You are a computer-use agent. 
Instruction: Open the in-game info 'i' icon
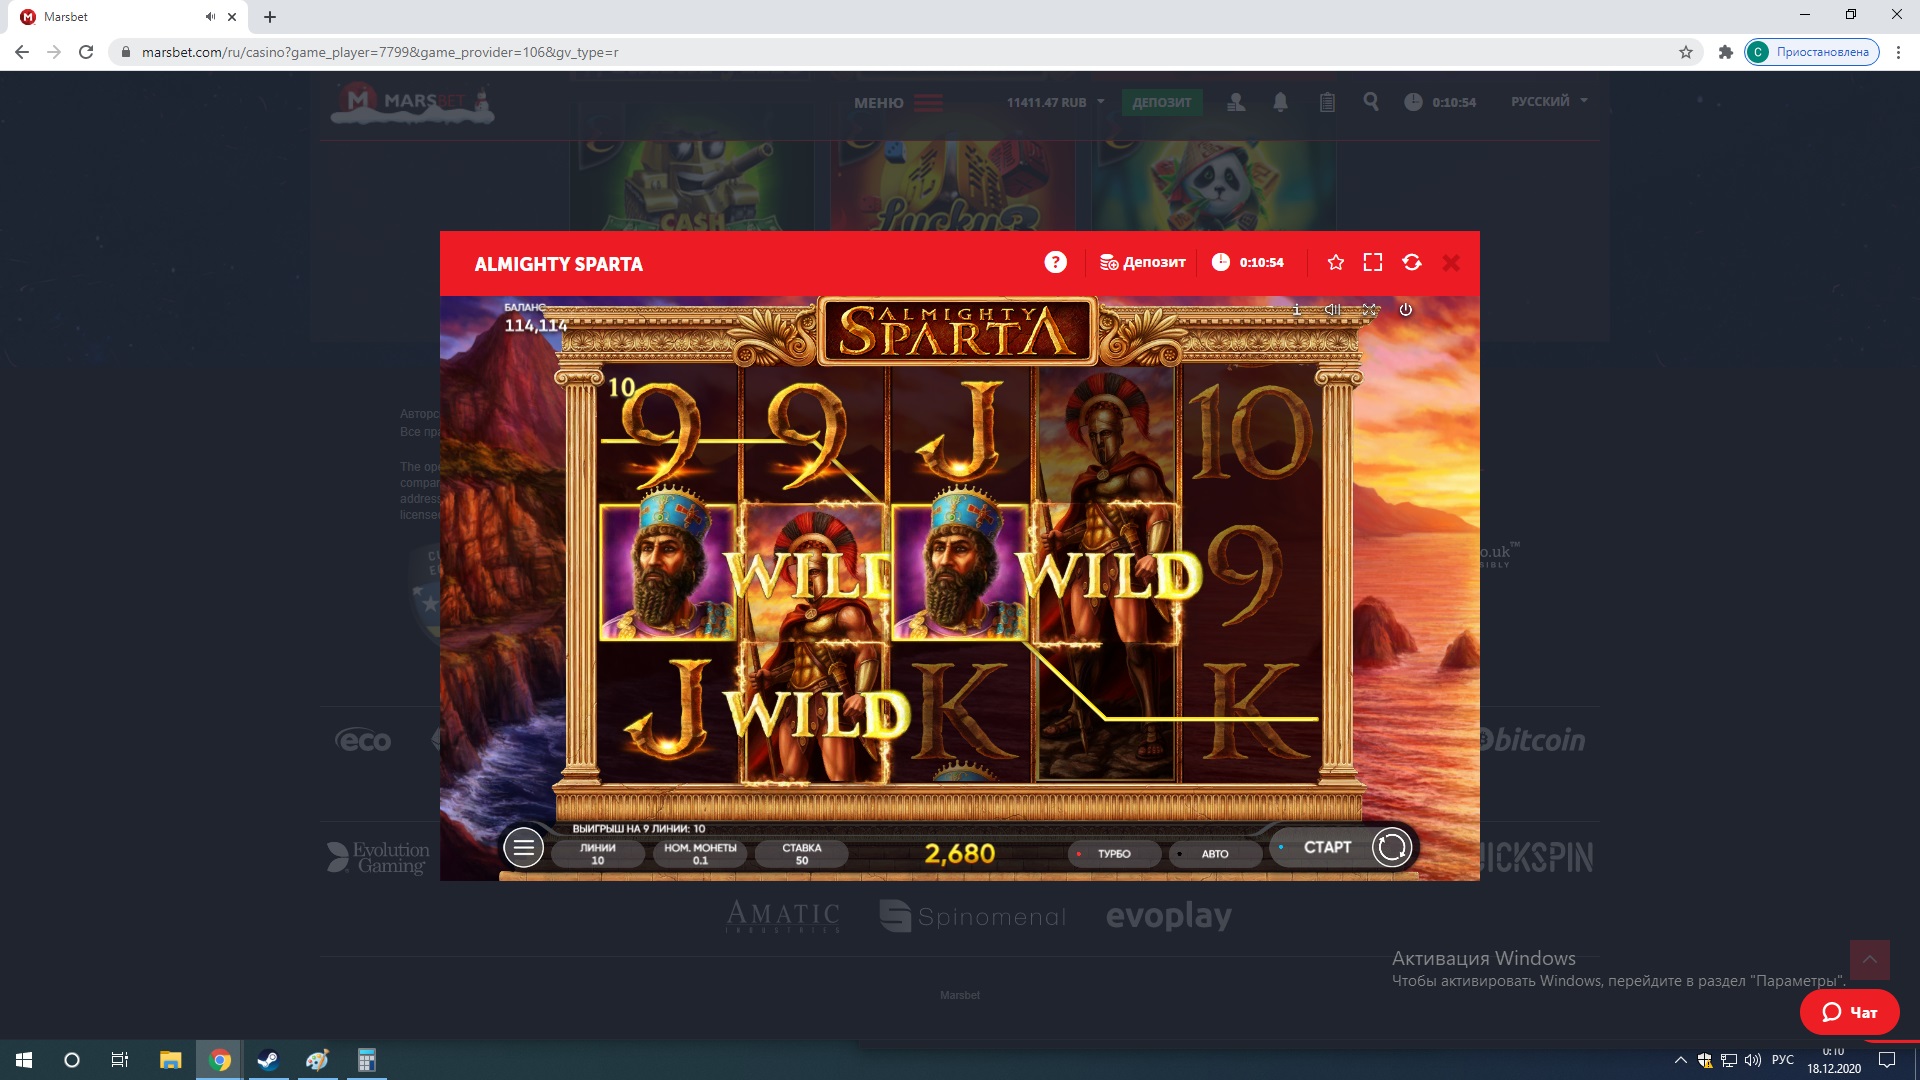pos(1297,310)
